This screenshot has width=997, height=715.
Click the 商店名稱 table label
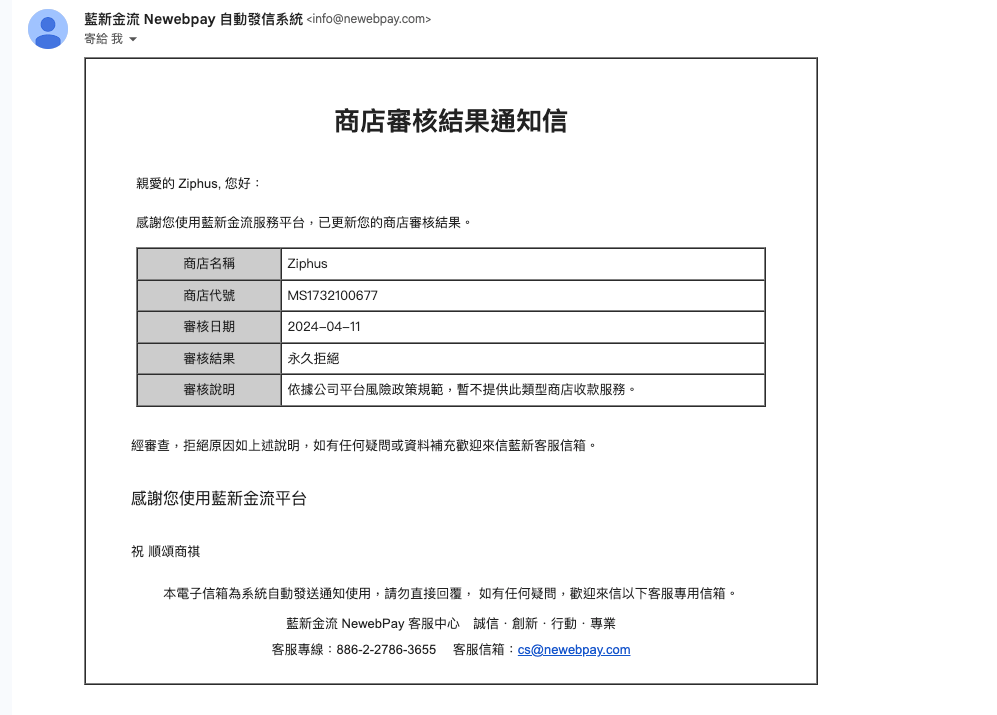pyautogui.click(x=209, y=264)
